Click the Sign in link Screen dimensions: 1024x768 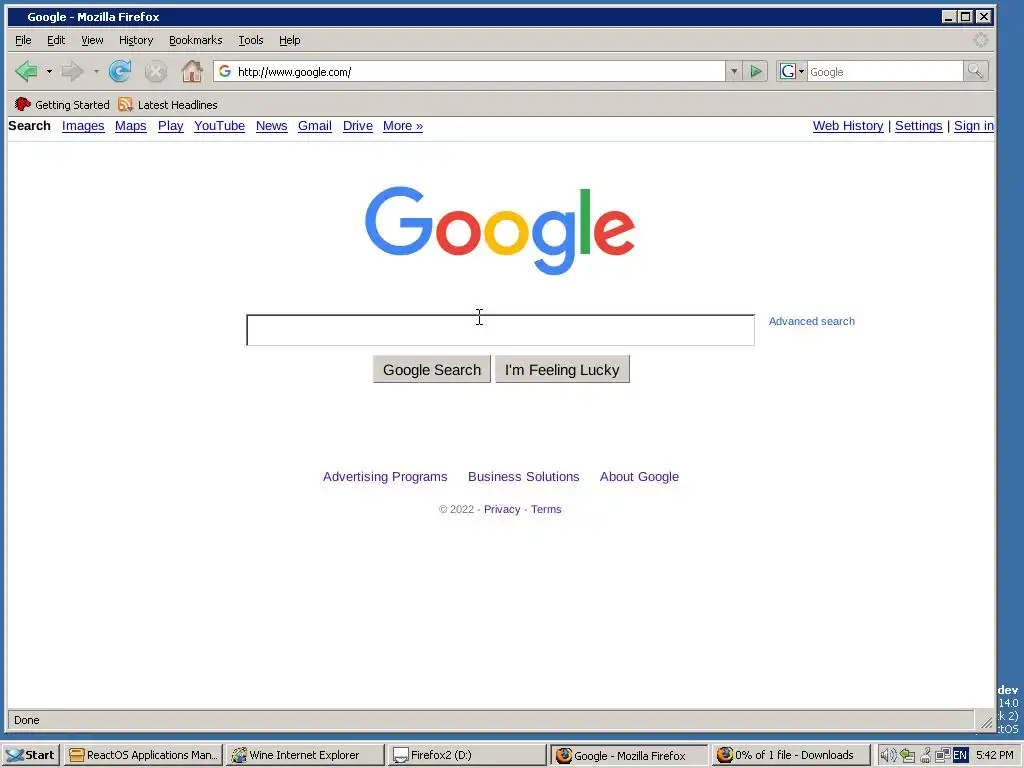click(x=974, y=126)
